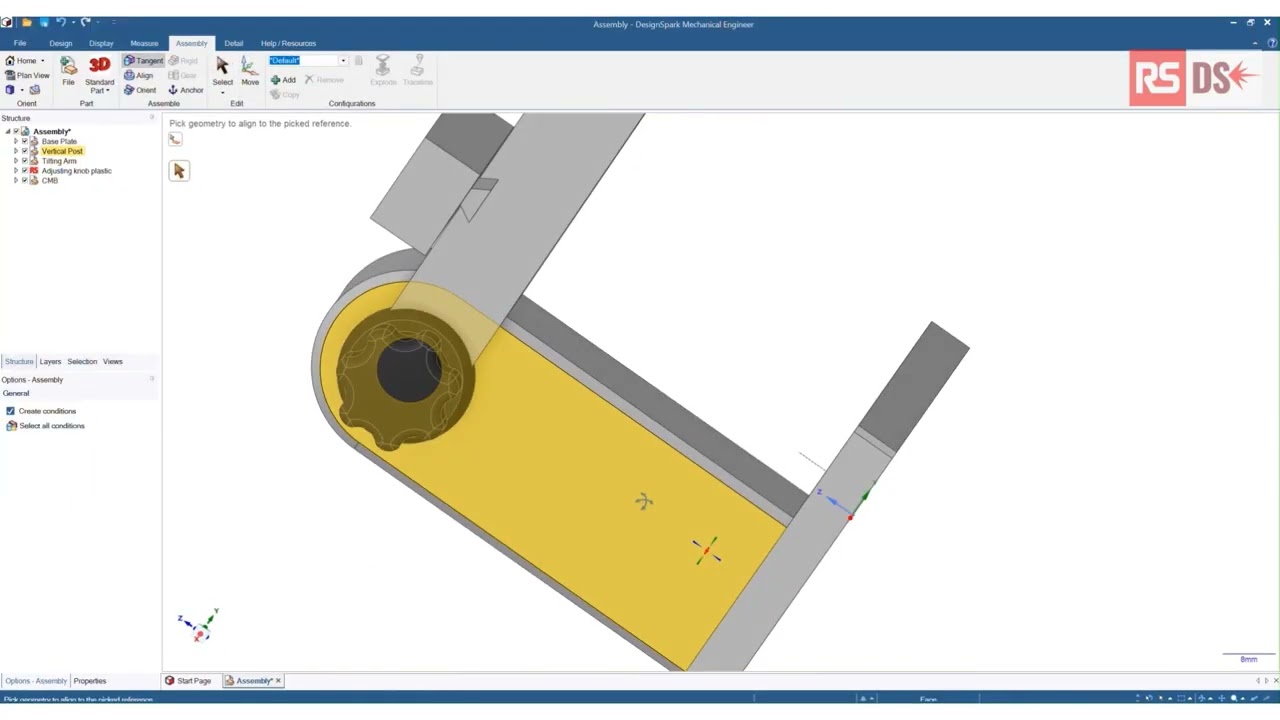Open file via quick access folder icon
This screenshot has height=720, width=1280.
[x=27, y=22]
